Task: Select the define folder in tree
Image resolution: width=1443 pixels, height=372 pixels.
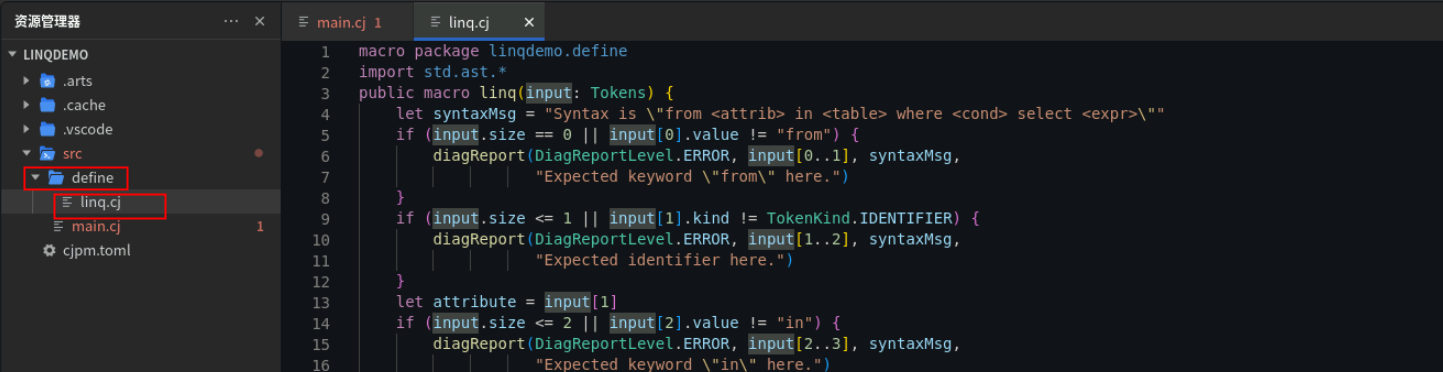Action: [x=140, y=178]
